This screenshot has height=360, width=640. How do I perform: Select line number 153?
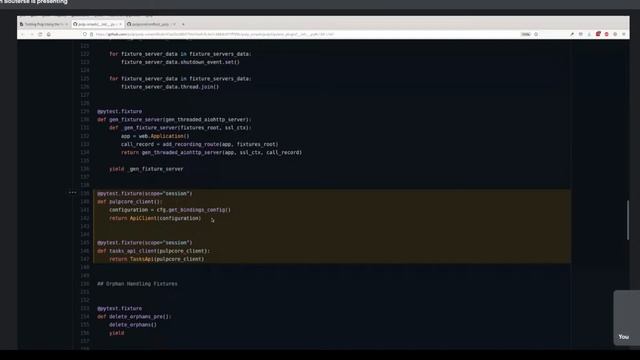click(x=84, y=309)
